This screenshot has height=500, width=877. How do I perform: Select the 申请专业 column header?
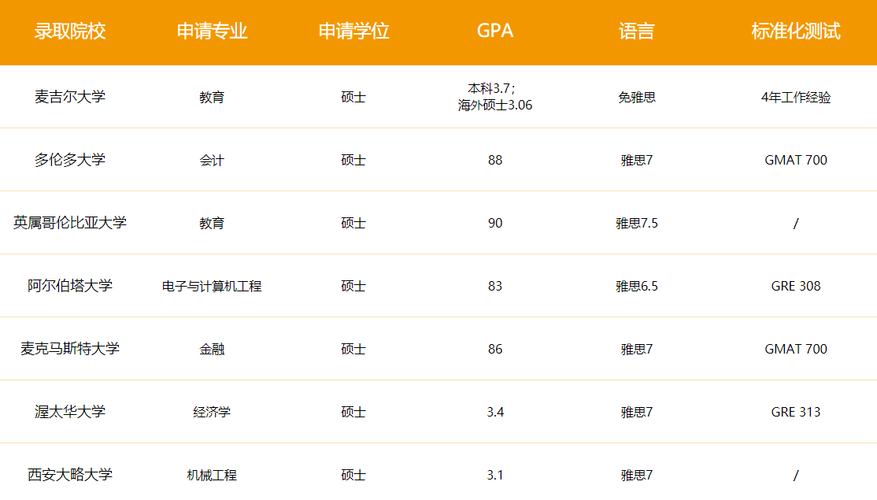212,31
